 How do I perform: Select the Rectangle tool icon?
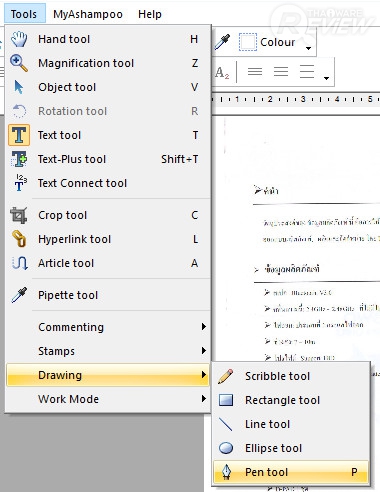(226, 400)
